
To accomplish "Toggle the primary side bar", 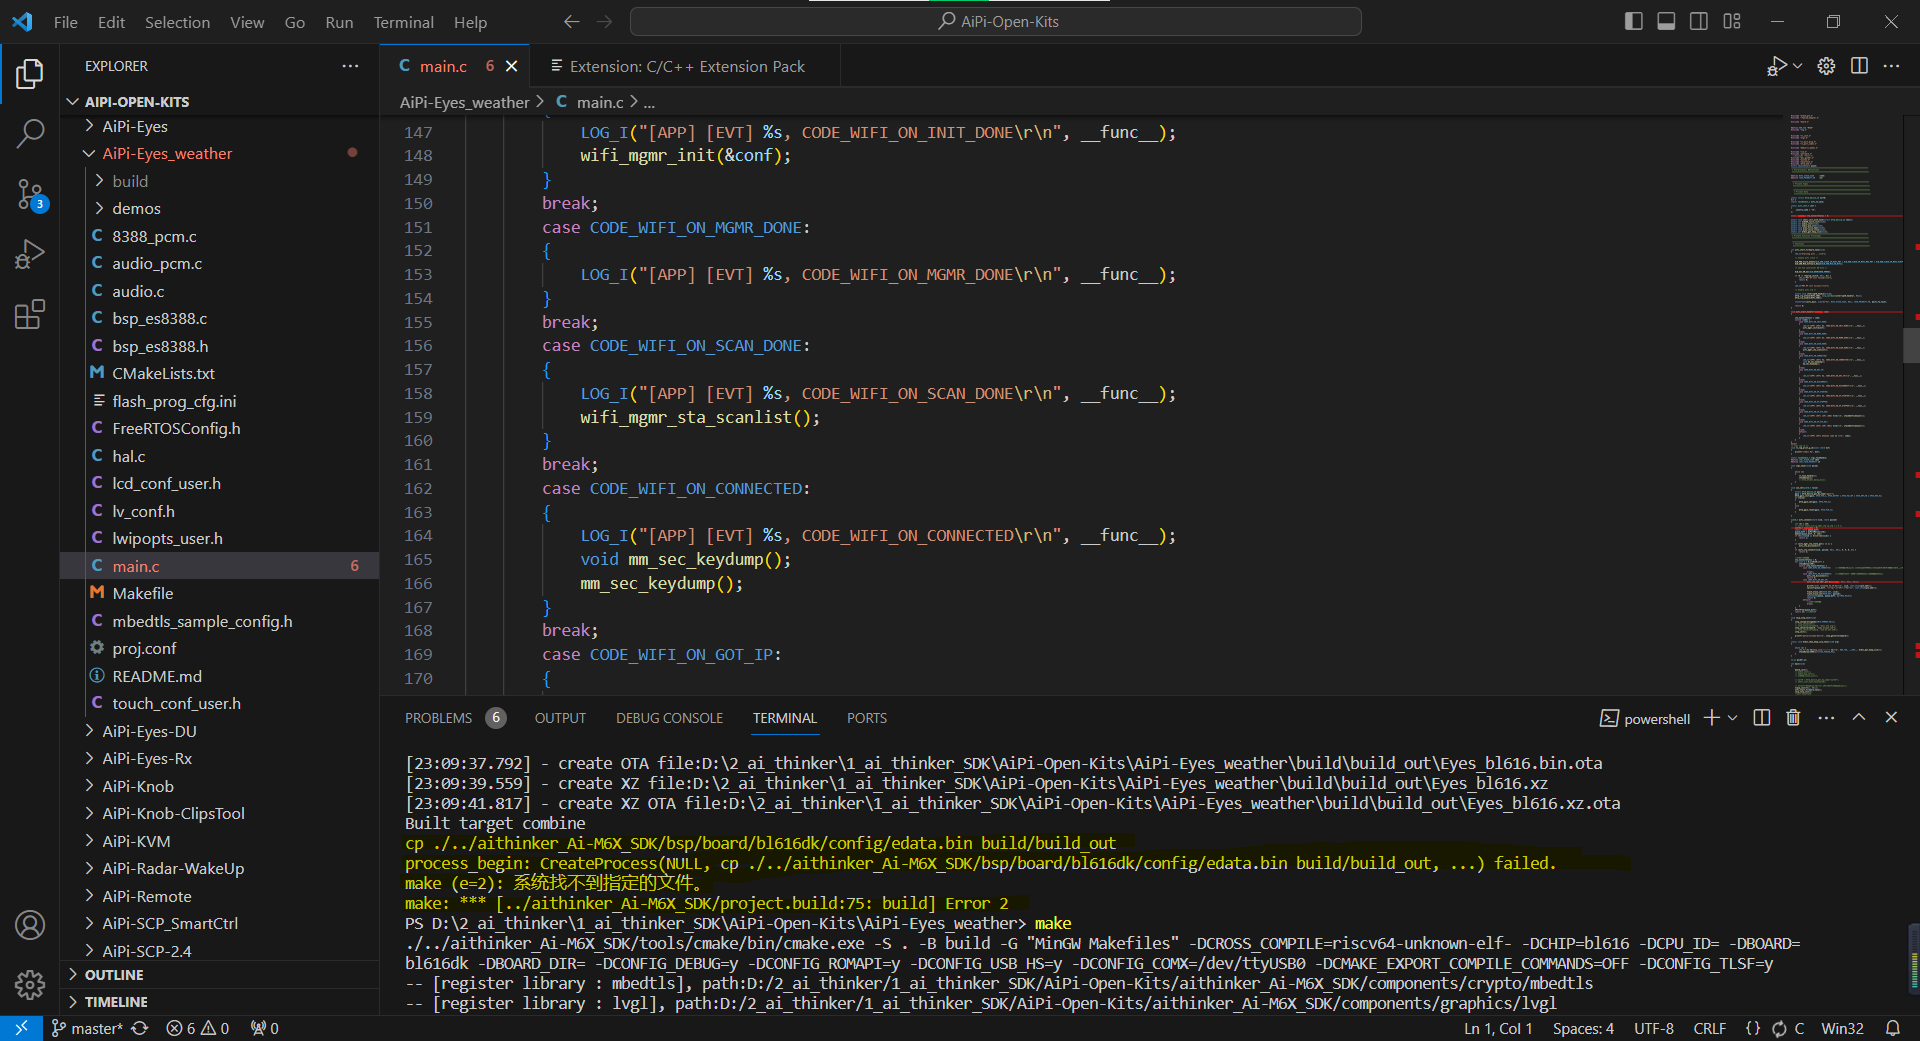I will tap(1634, 21).
